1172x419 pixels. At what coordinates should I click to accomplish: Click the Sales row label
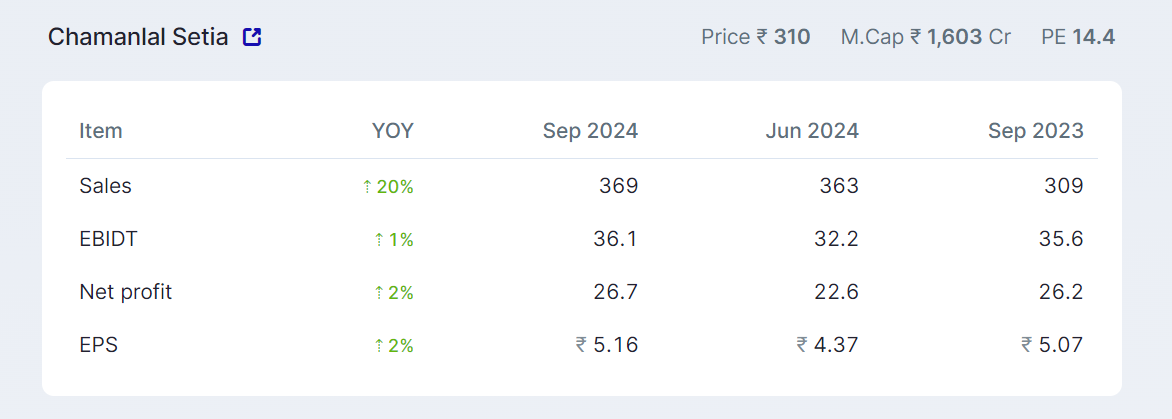(105, 186)
